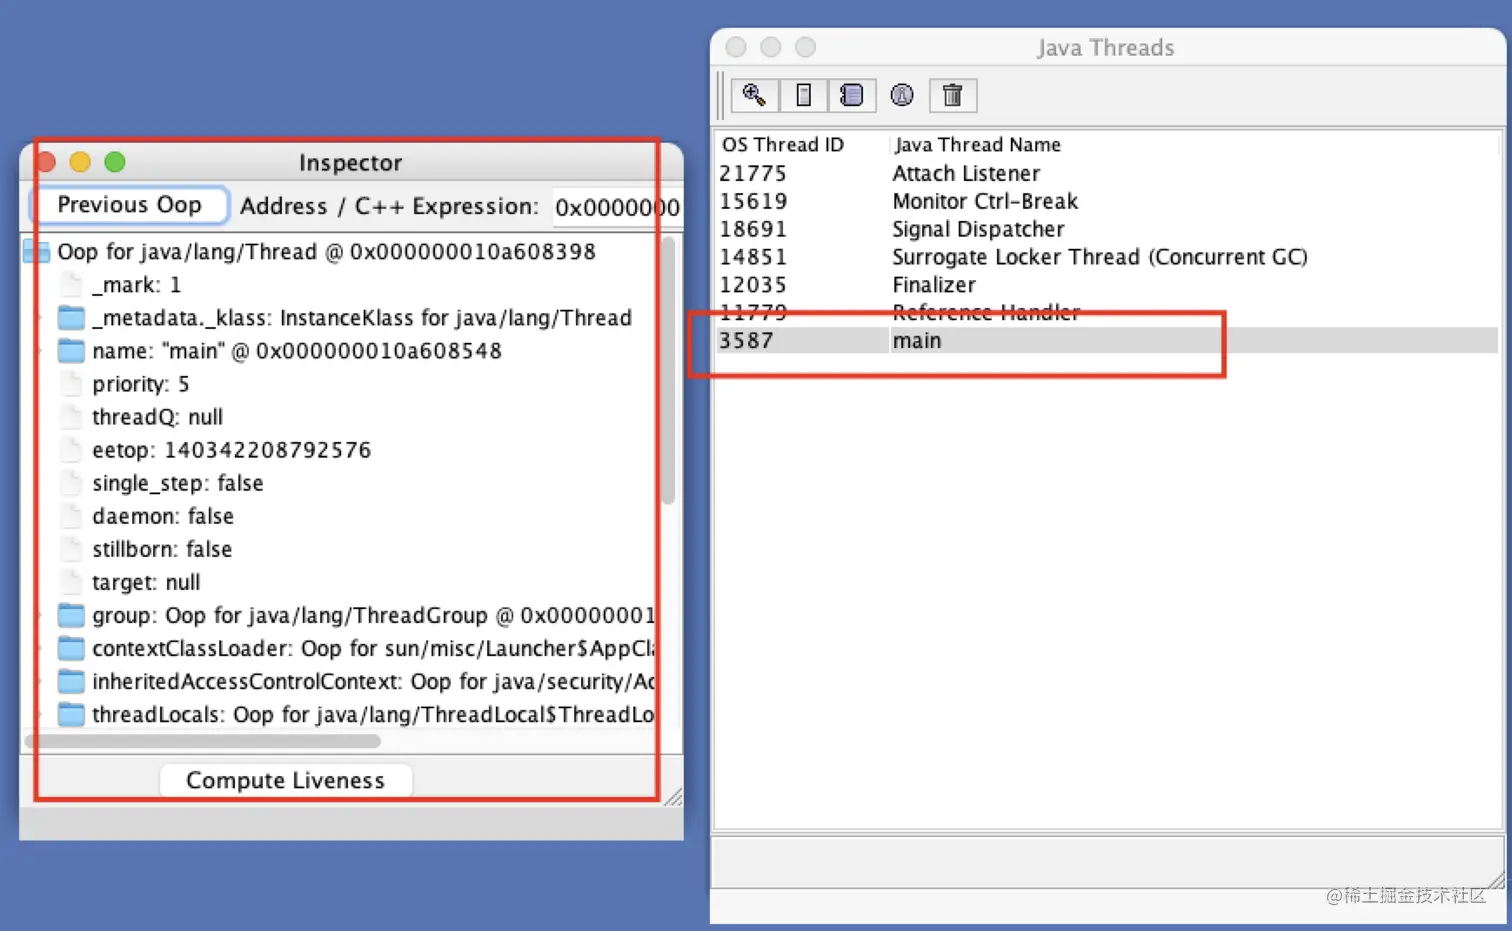Click the Show Stack Memory toolbar icon

click(803, 95)
